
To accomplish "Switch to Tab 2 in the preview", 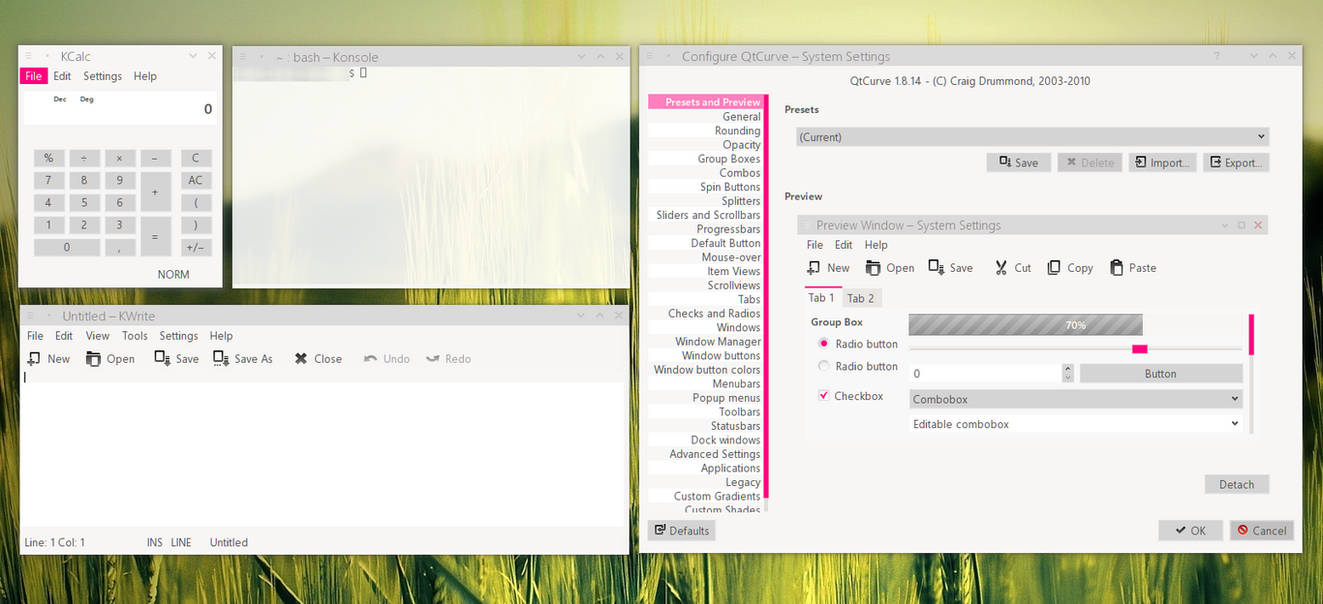I will point(861,298).
